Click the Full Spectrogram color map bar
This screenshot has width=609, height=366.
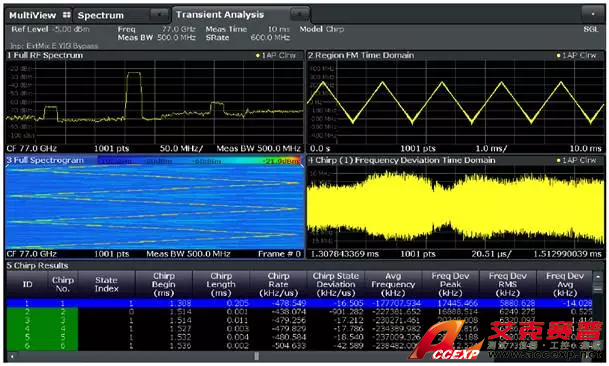[199, 160]
